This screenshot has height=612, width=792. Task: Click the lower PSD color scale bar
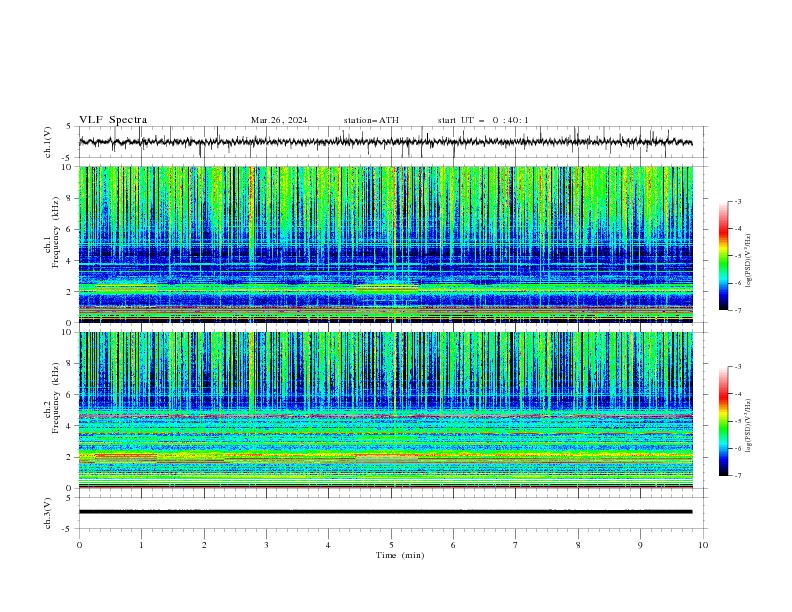tap(723, 421)
